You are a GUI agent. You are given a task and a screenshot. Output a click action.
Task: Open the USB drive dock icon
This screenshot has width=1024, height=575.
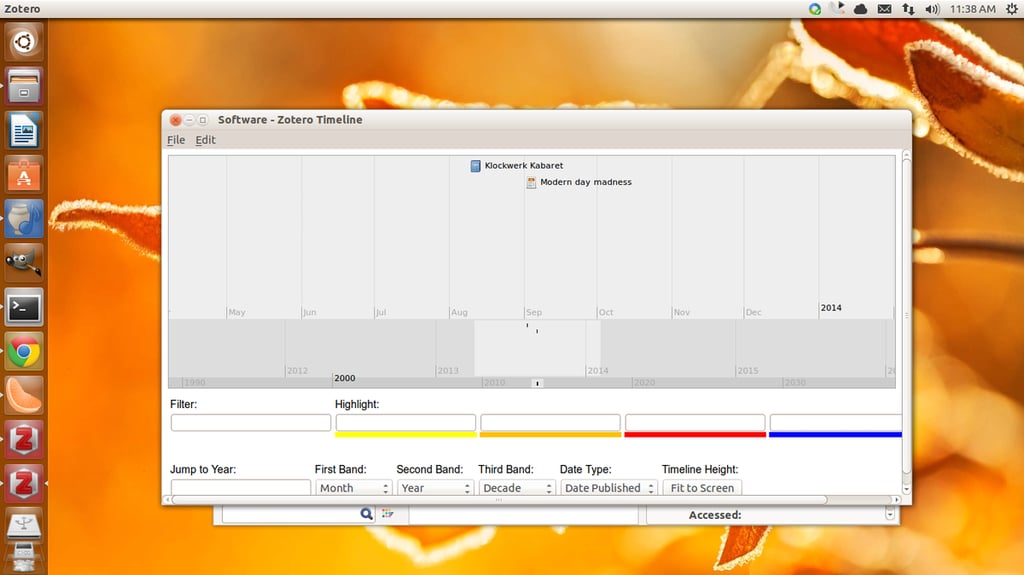(24, 525)
